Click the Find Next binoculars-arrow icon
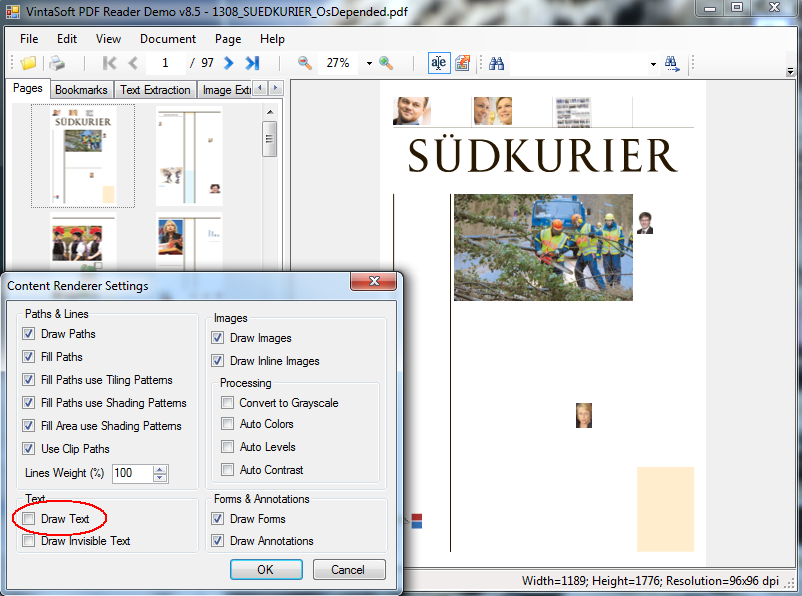The width and height of the screenshot is (802, 596). pos(673,63)
